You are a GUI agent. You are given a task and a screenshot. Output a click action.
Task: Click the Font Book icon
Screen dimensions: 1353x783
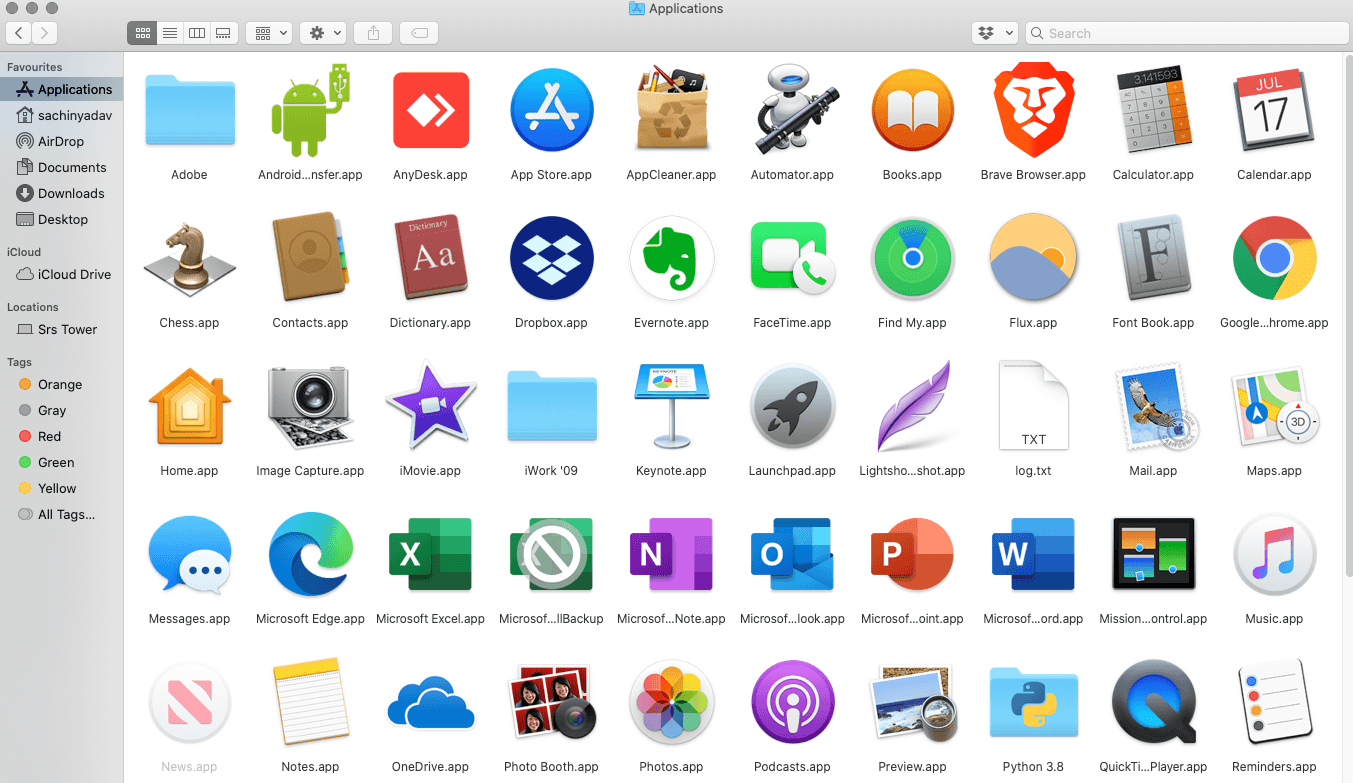(x=1154, y=258)
